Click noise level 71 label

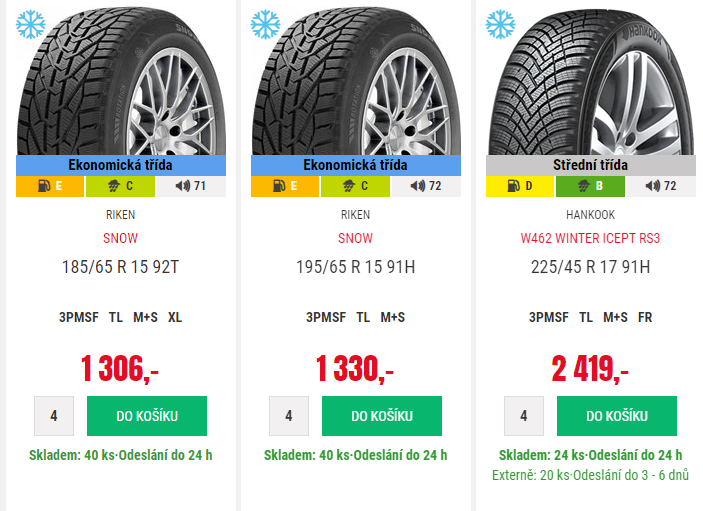click(190, 186)
